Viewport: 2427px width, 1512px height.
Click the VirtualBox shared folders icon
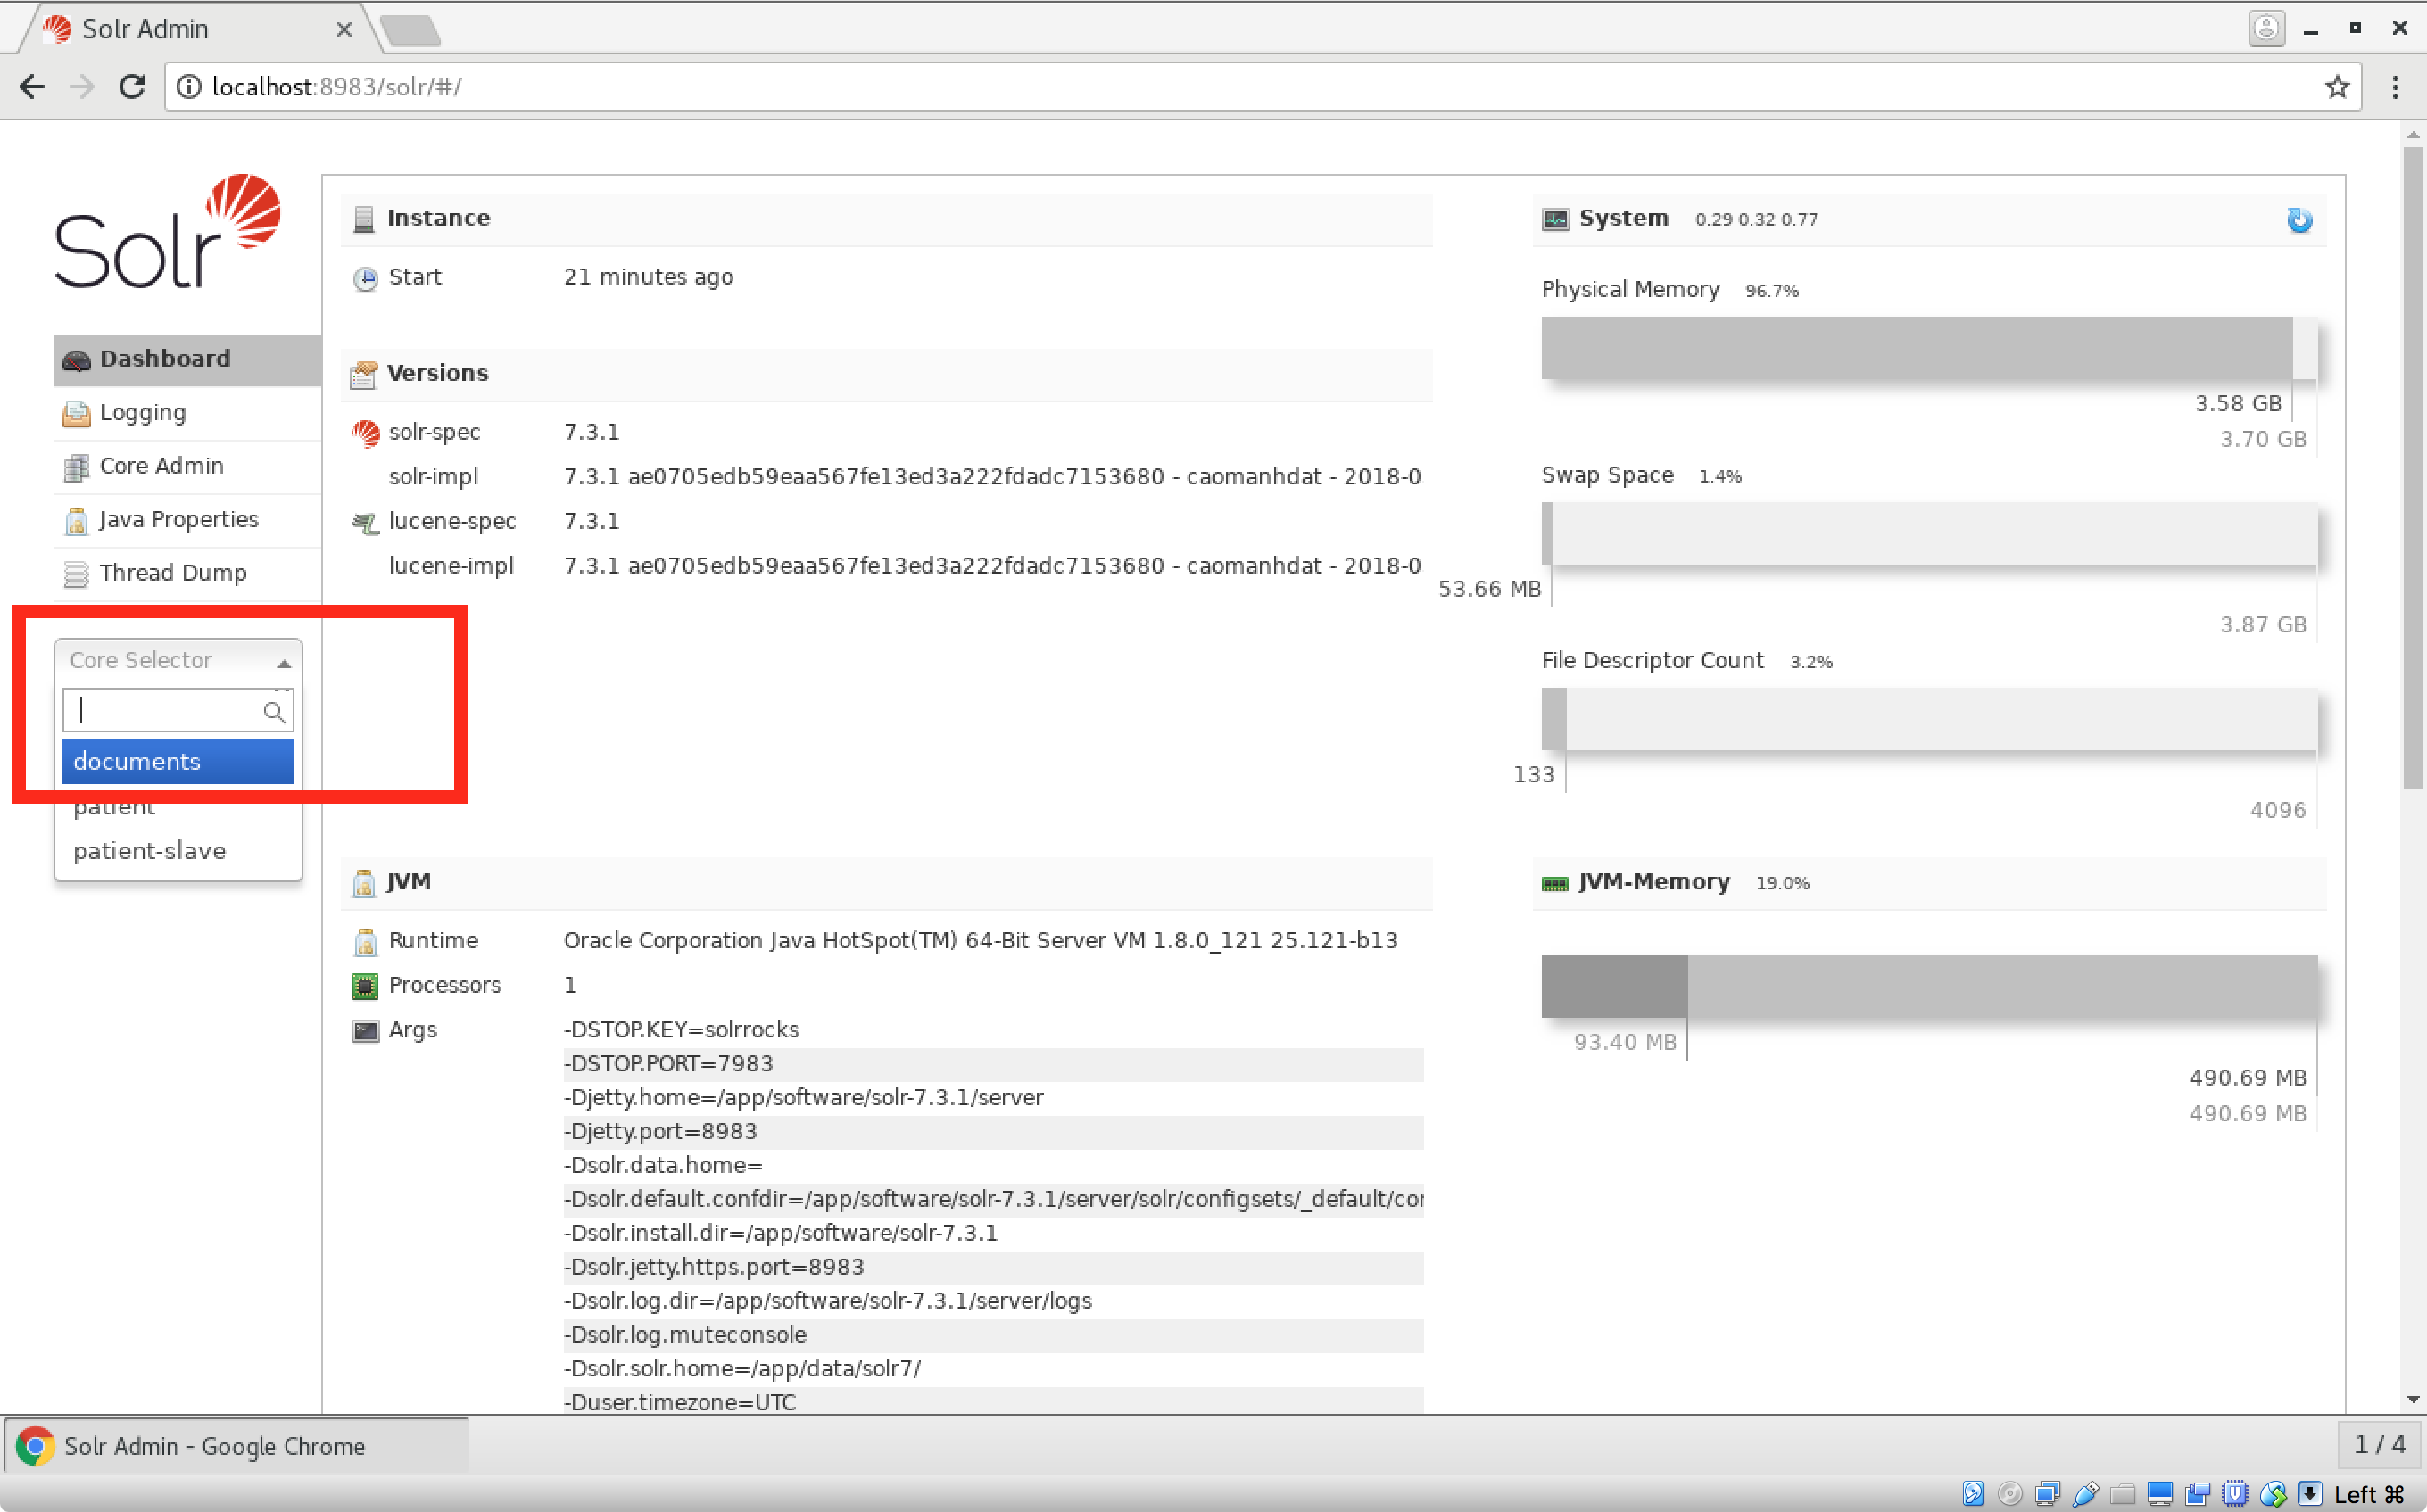2122,1494
